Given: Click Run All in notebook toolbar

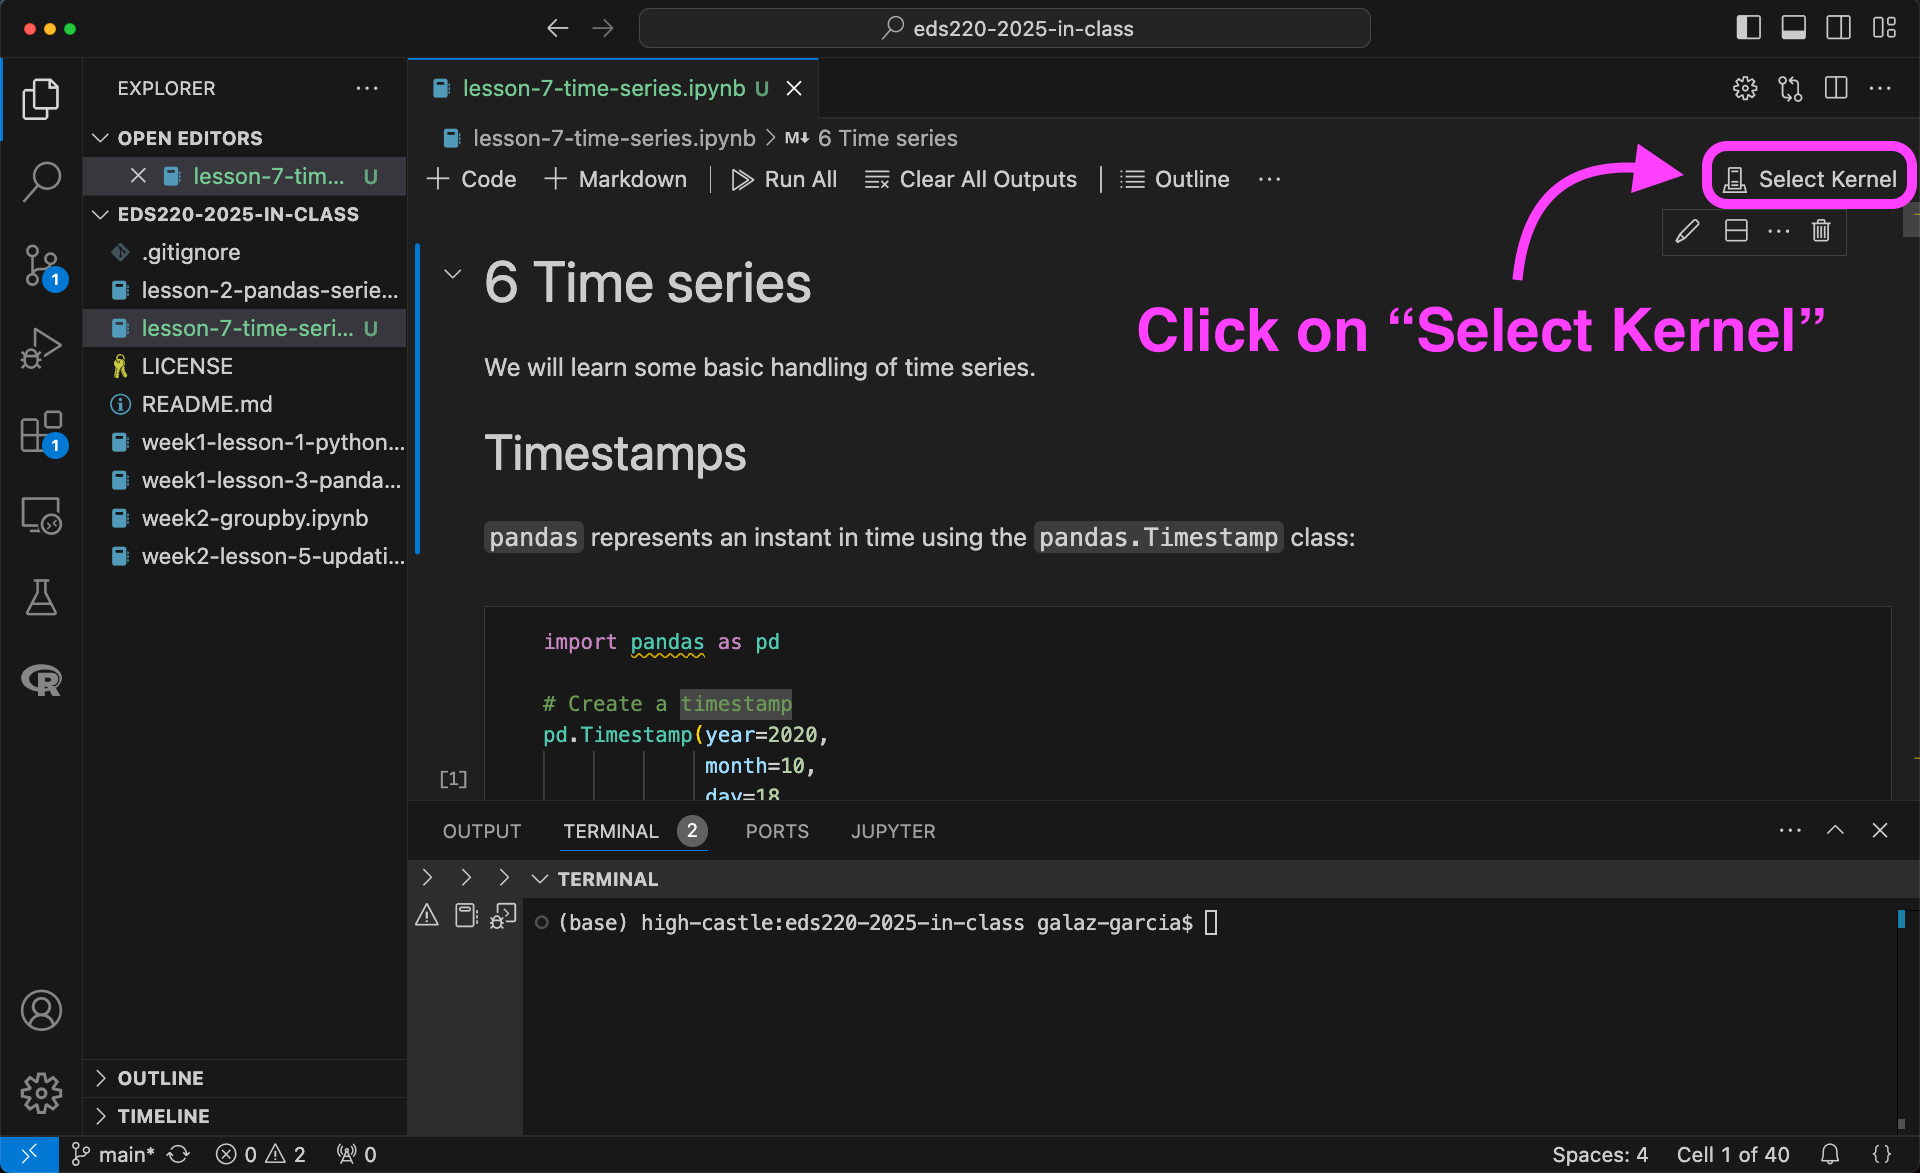Looking at the screenshot, I should pos(784,179).
